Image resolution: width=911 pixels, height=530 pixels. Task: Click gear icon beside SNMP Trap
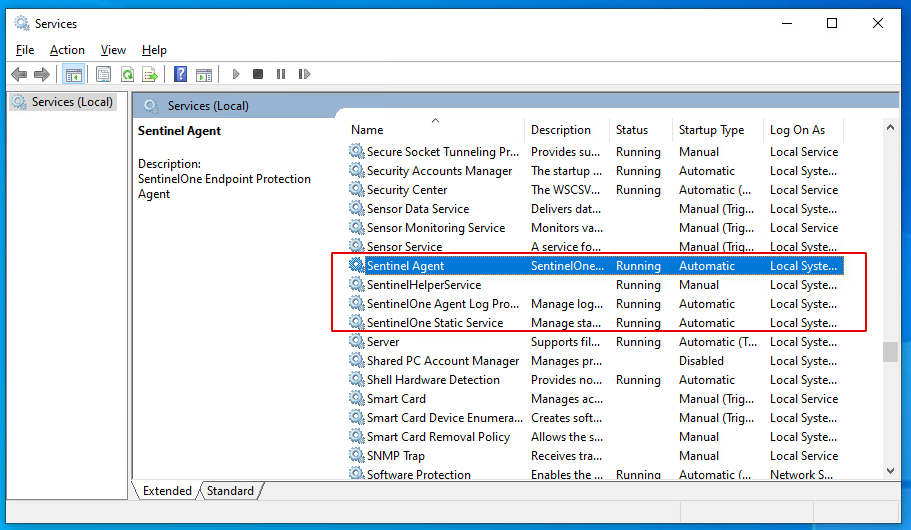click(x=356, y=456)
